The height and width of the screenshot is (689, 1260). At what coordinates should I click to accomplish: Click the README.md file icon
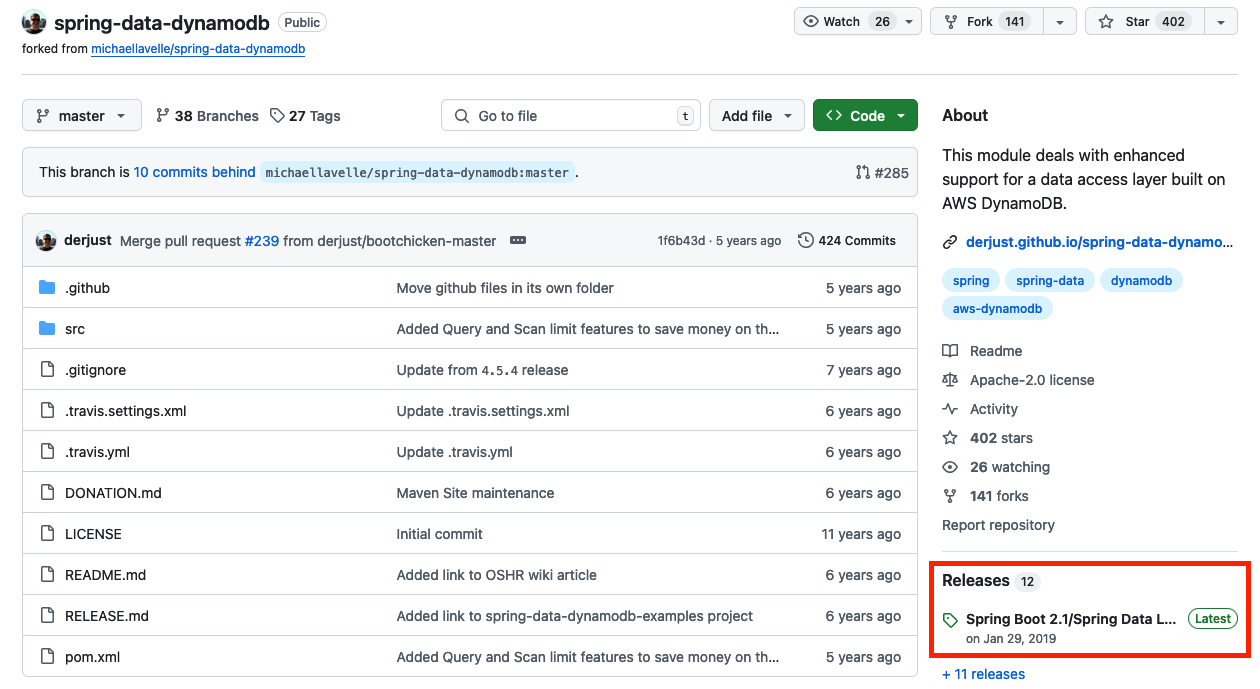coord(47,575)
